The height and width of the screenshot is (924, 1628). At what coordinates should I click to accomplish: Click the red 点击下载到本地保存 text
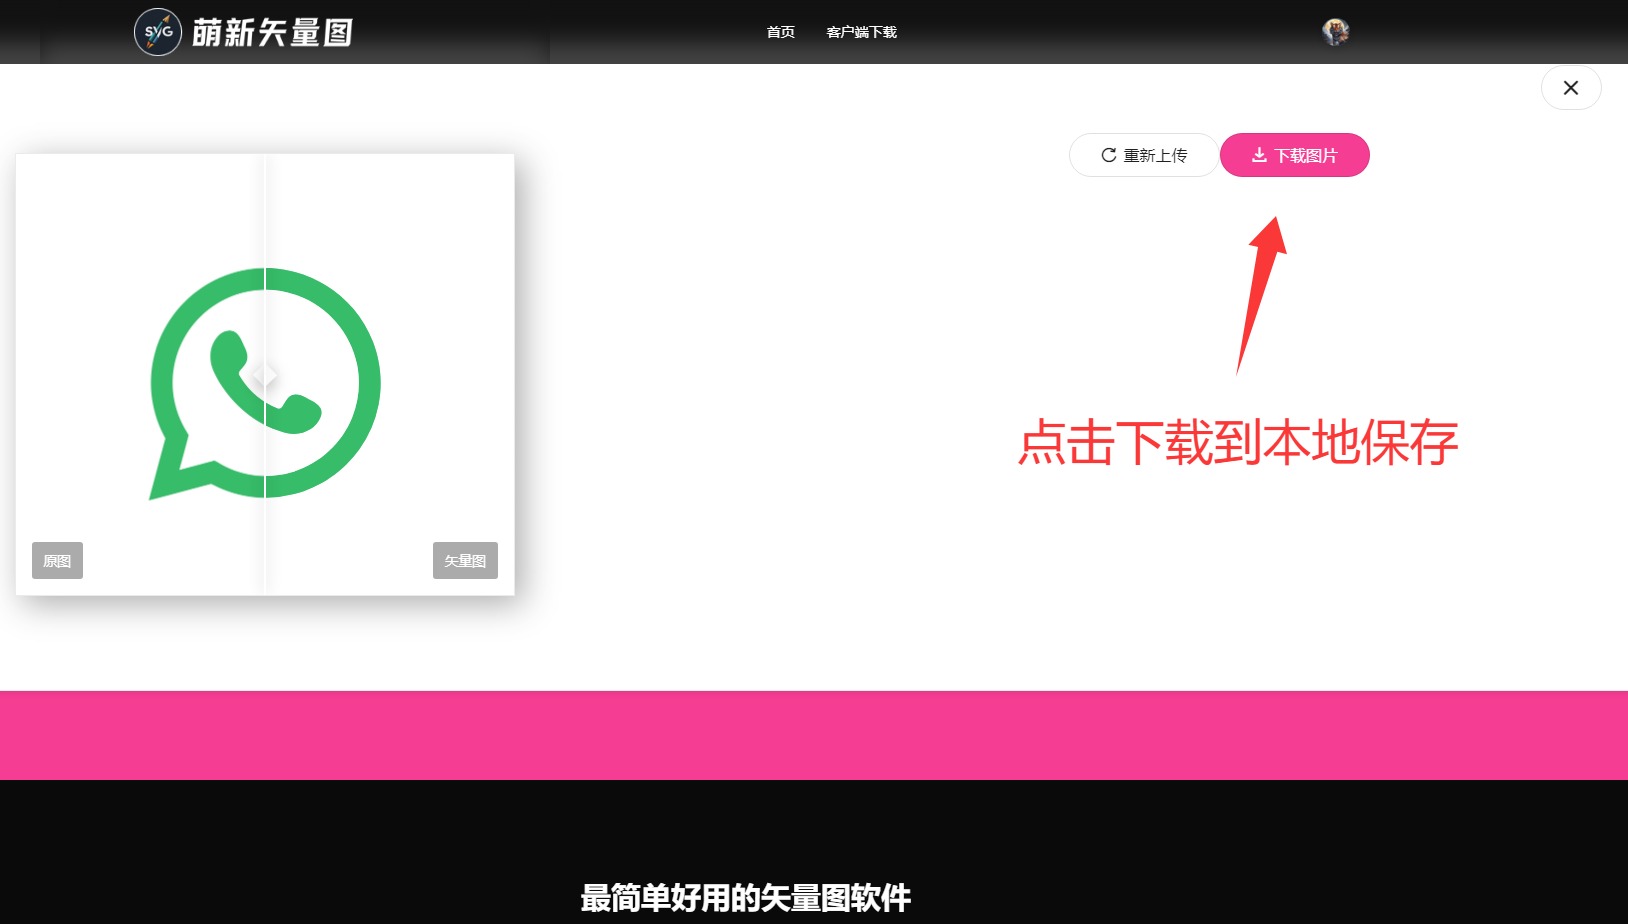1238,442
